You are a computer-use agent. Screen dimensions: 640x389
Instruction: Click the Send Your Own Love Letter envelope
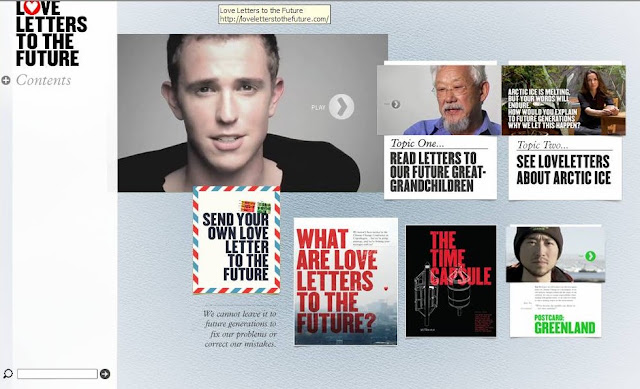[x=237, y=240]
